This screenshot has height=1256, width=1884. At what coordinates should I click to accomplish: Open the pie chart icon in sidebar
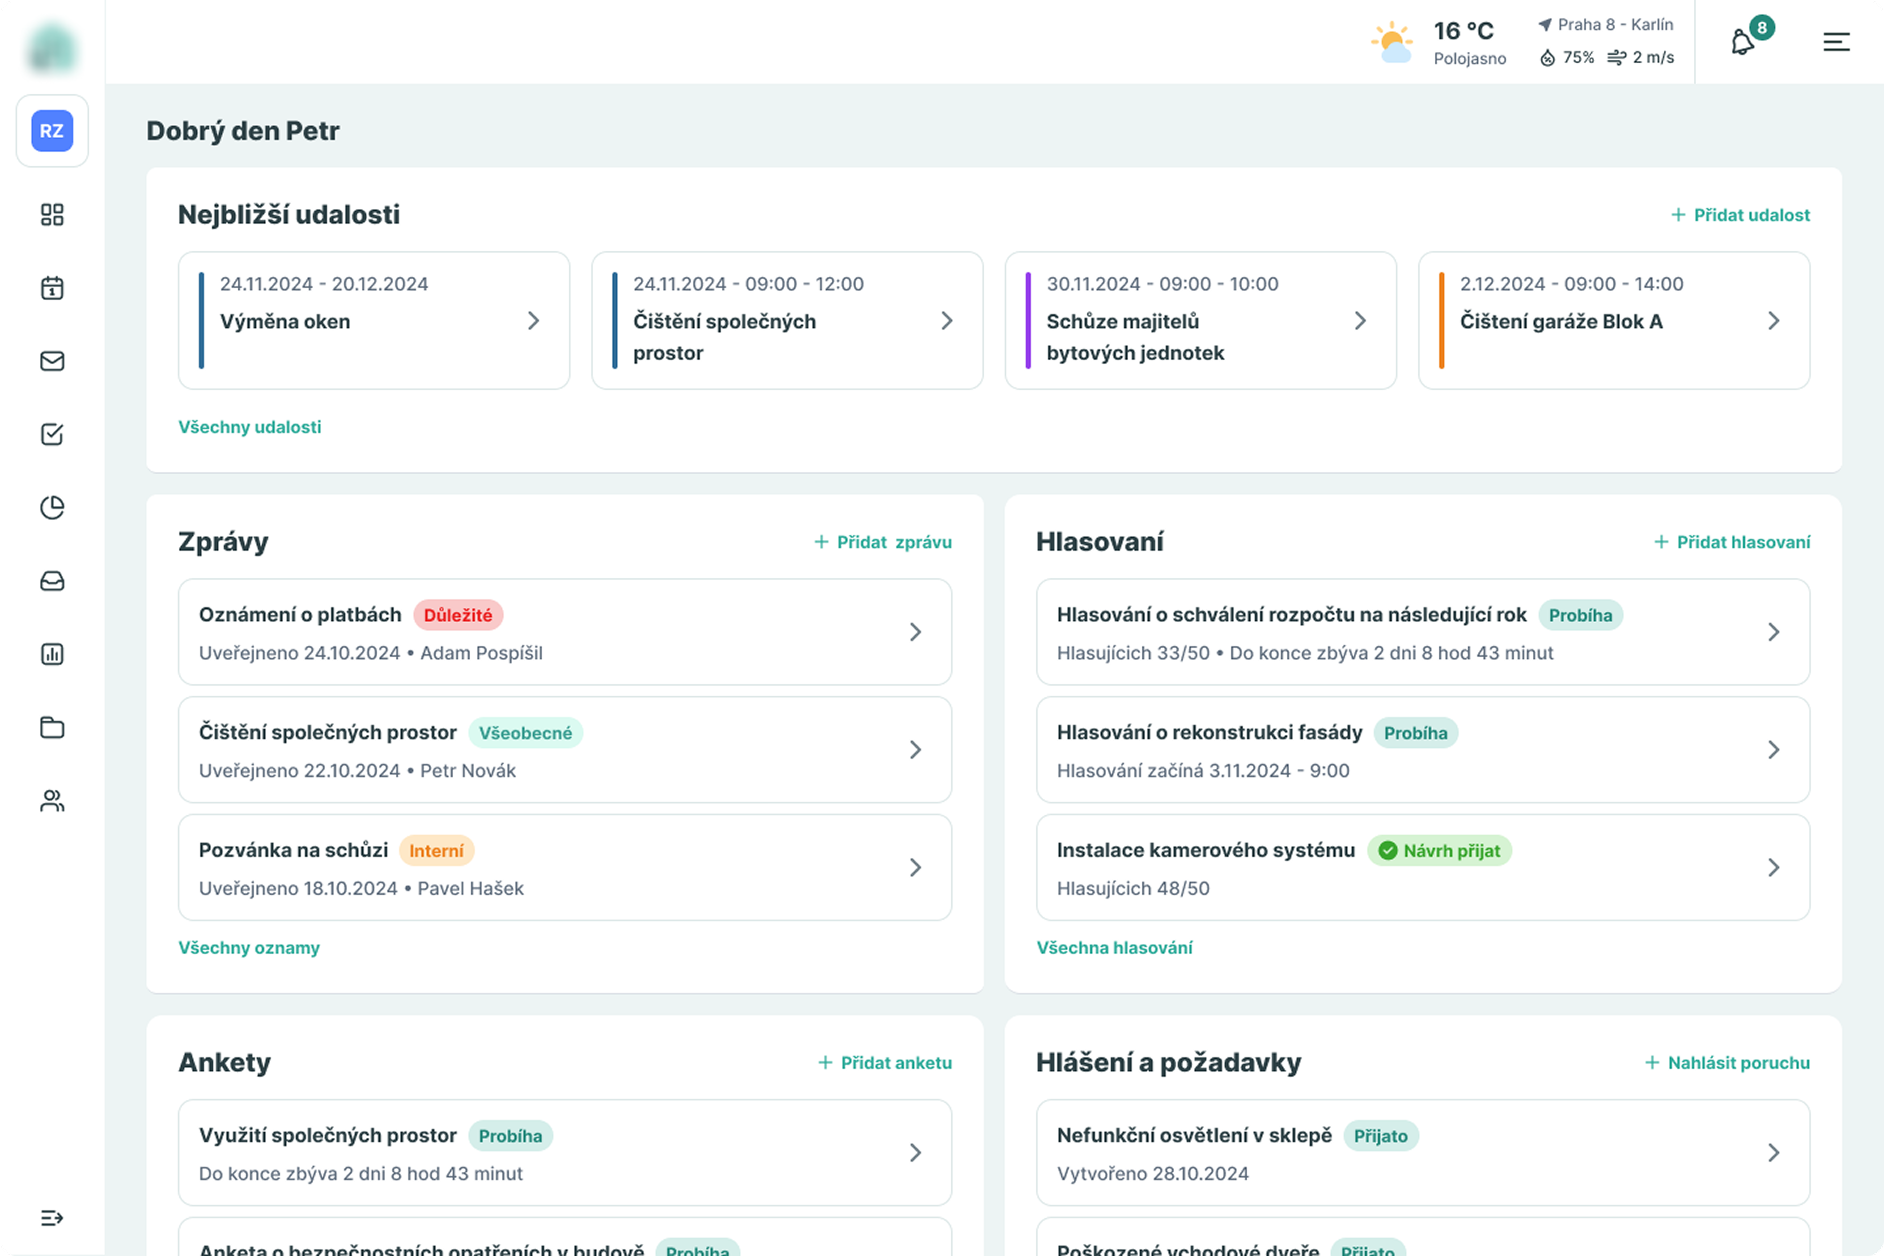click(52, 507)
